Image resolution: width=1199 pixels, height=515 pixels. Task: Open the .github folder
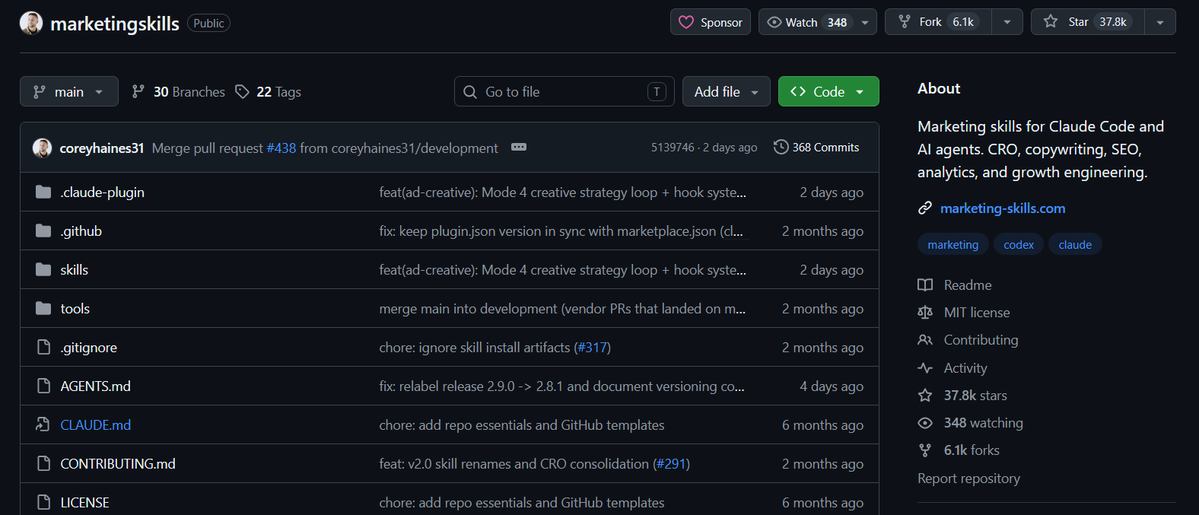[81, 231]
